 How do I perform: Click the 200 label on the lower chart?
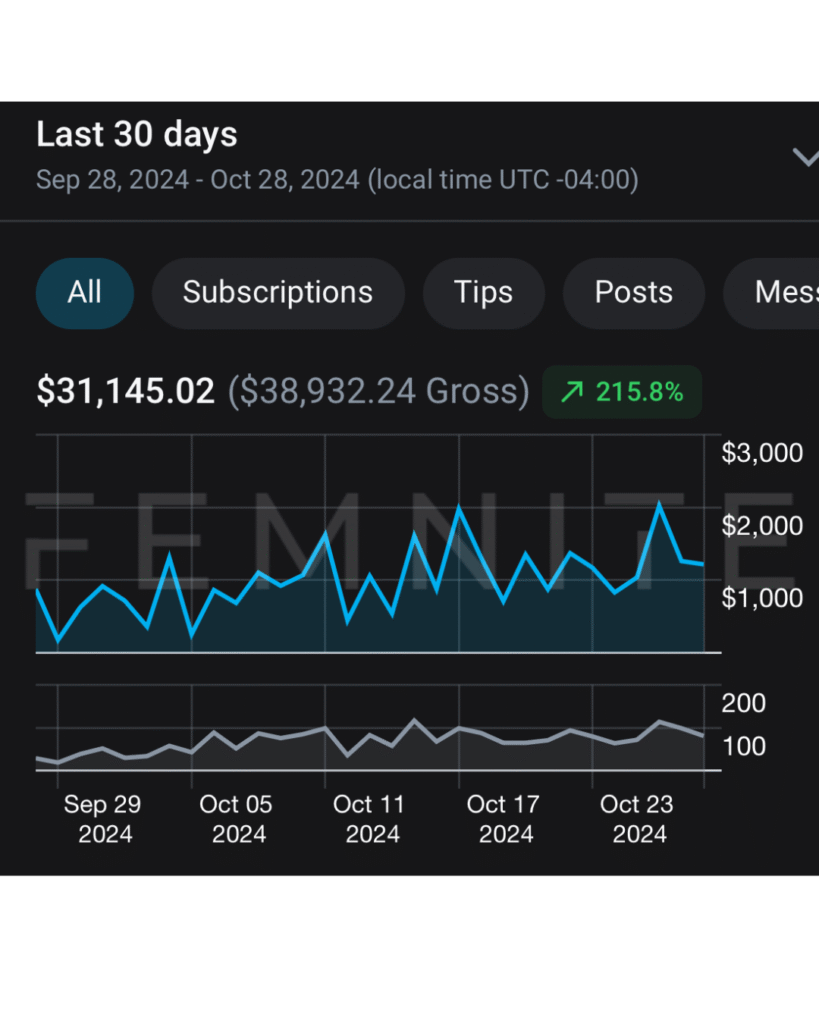[743, 703]
